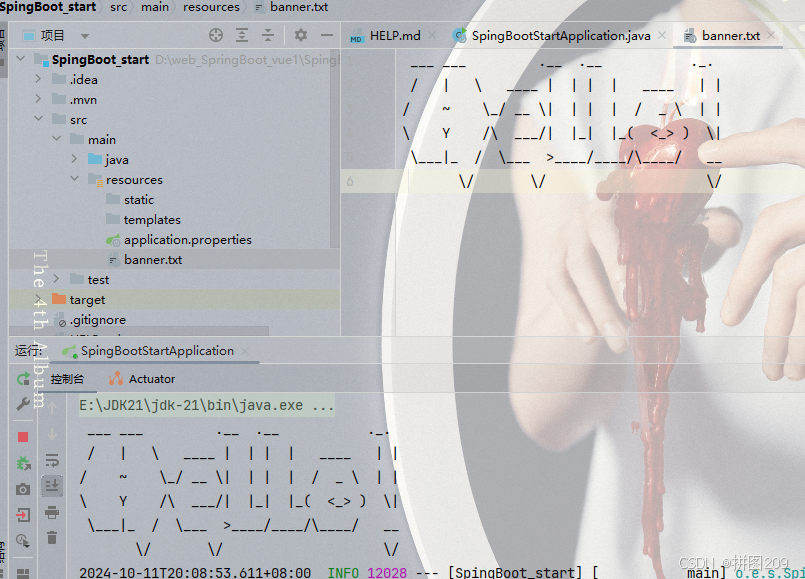The image size is (805, 579).
Task: Click the green bug rerun icon in run sidebar
Action: point(23,463)
